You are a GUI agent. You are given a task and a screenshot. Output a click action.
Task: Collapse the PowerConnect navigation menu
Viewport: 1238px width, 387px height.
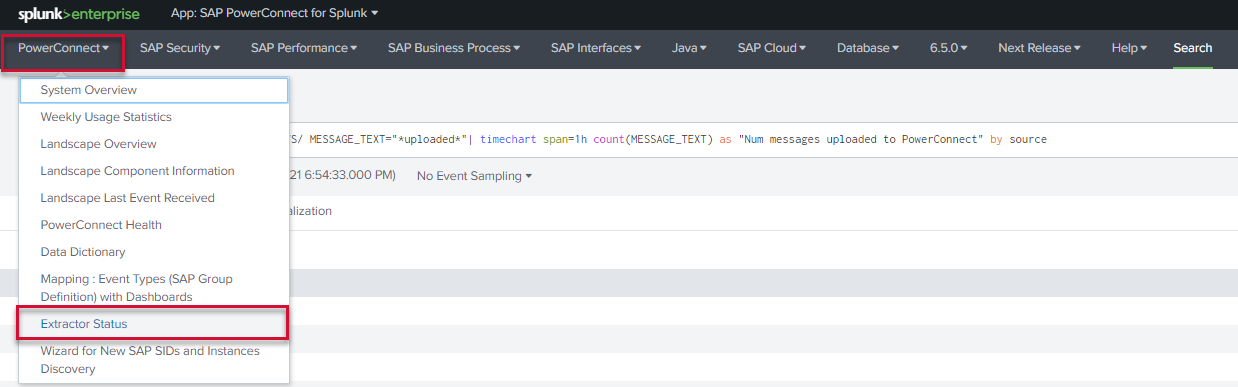coord(63,48)
